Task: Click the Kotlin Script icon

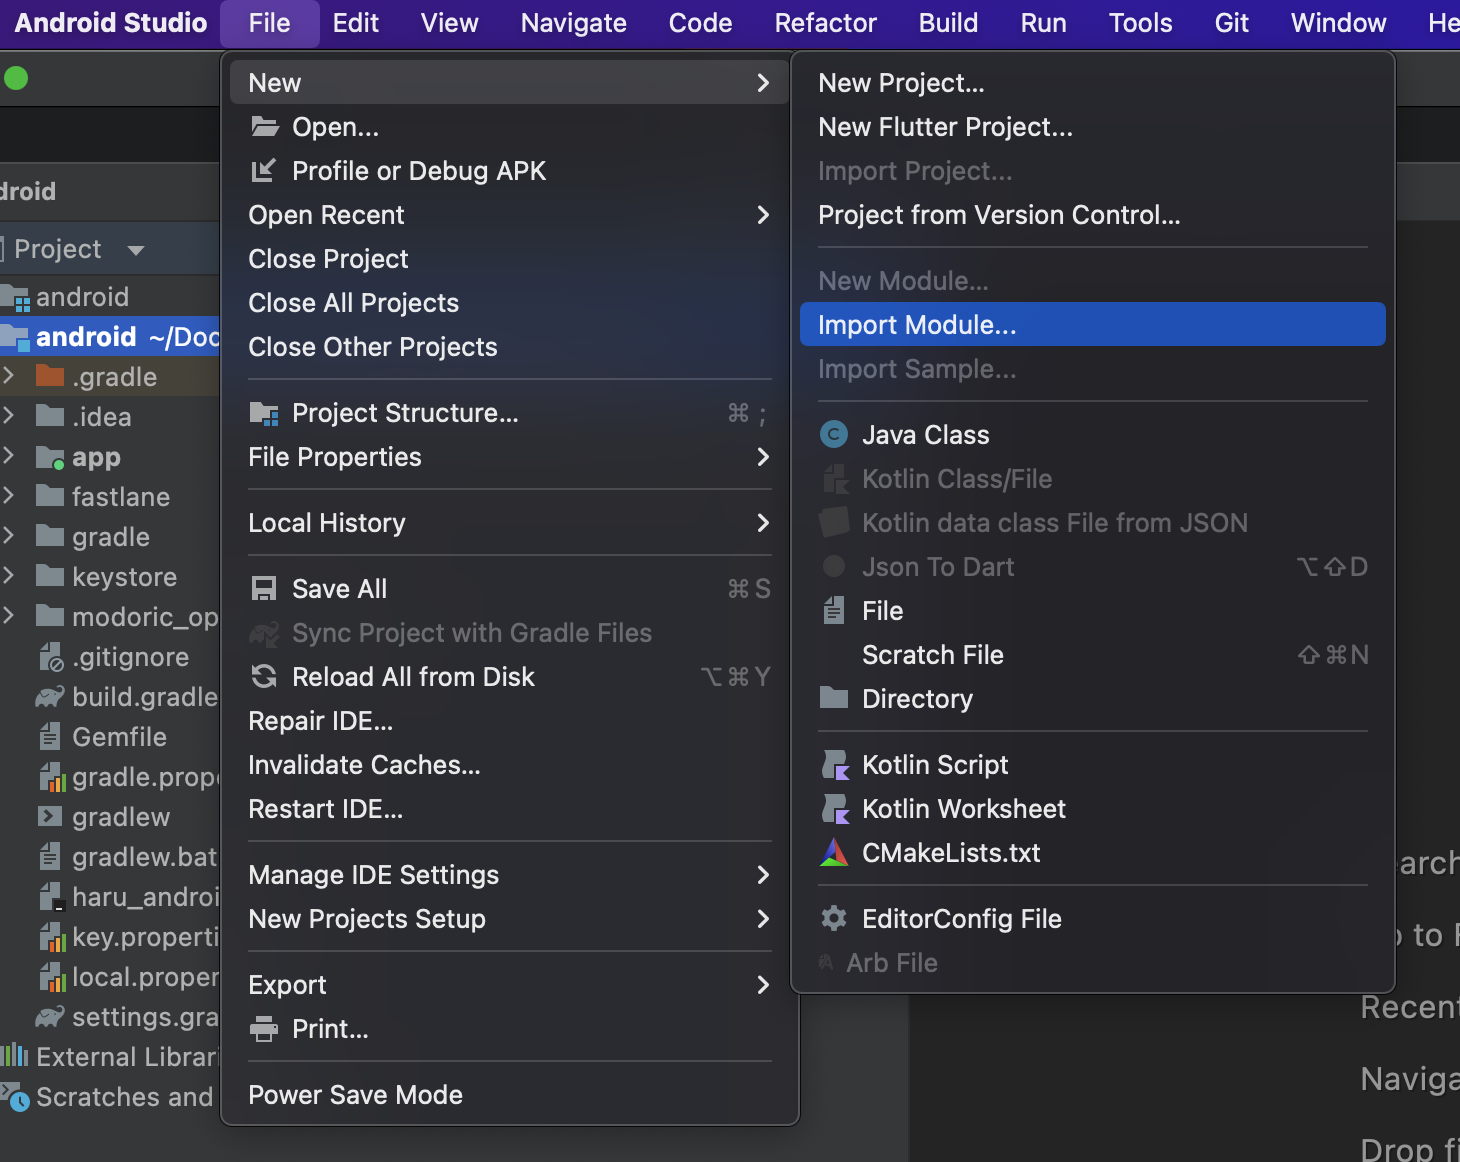Action: [x=834, y=765]
